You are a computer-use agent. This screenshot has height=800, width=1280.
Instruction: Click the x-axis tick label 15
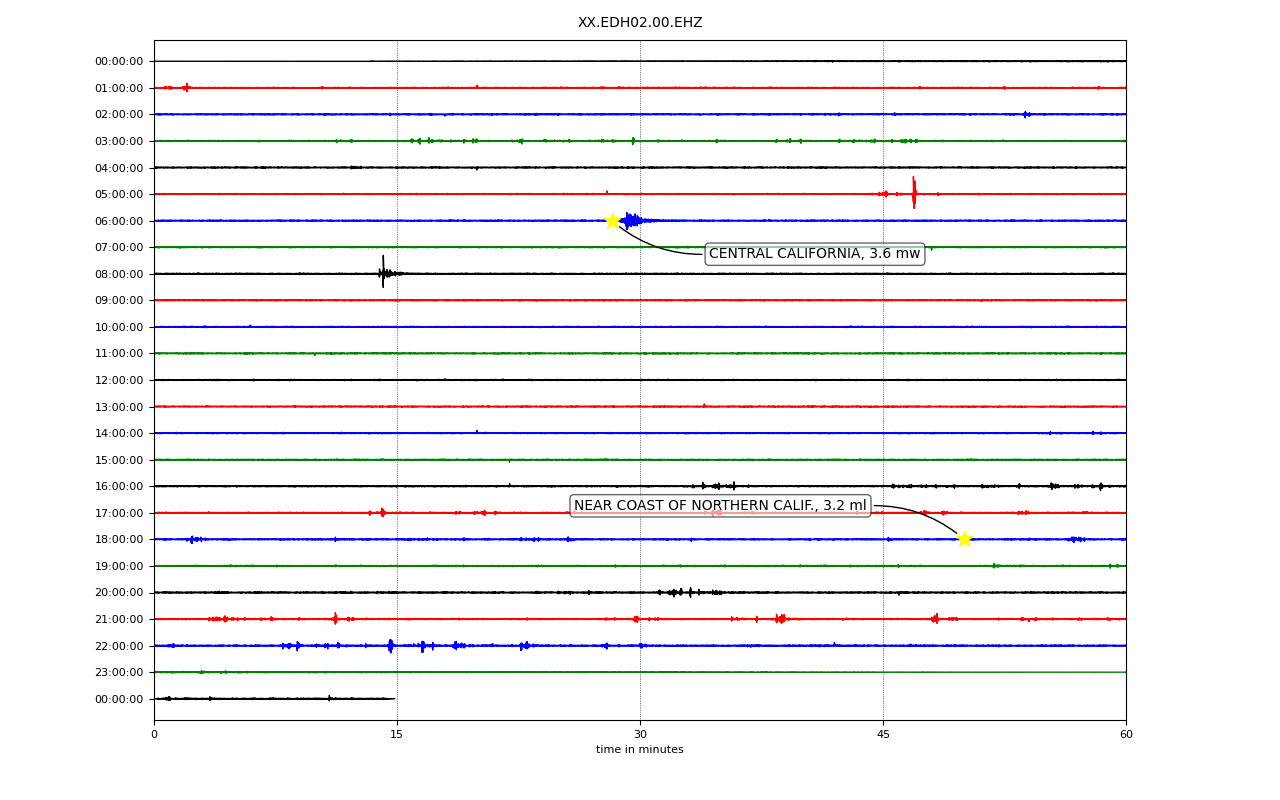pyautogui.click(x=397, y=735)
